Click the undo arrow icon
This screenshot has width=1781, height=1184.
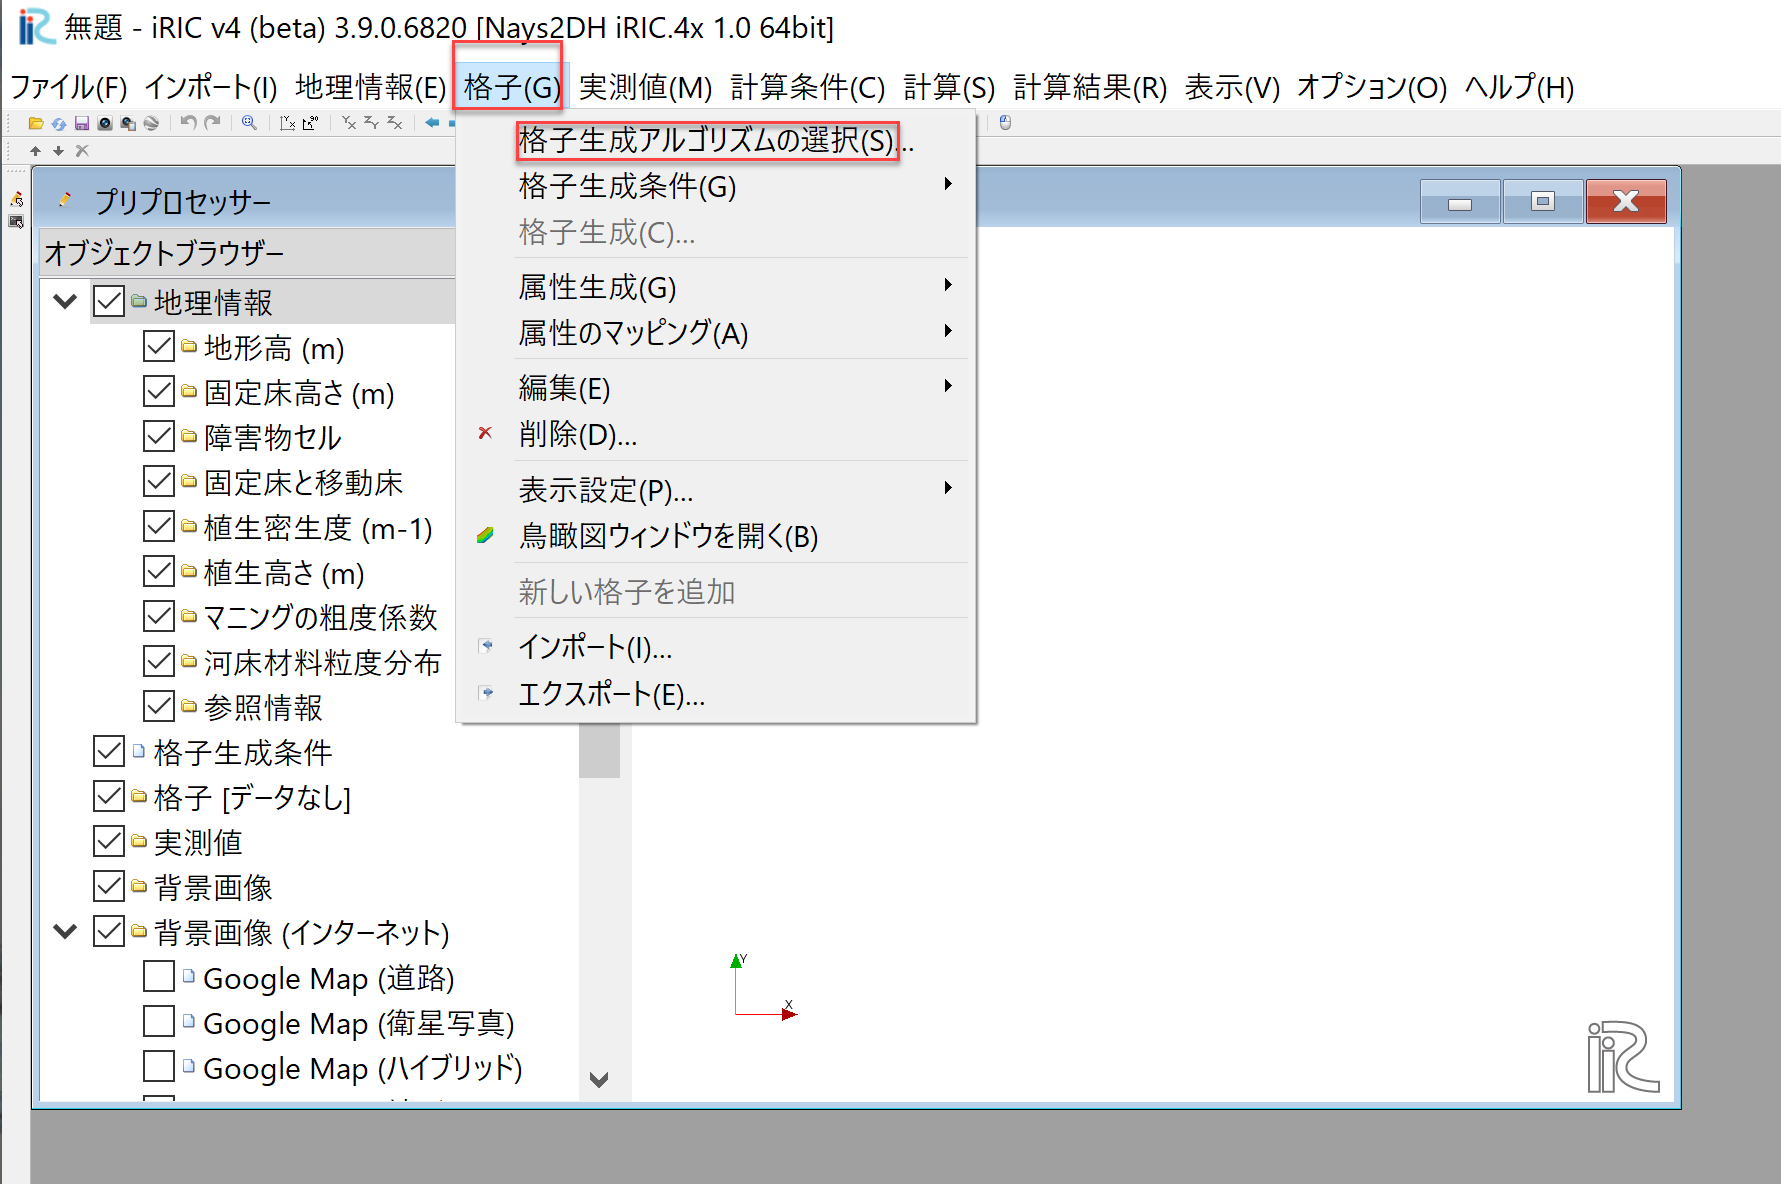click(189, 123)
